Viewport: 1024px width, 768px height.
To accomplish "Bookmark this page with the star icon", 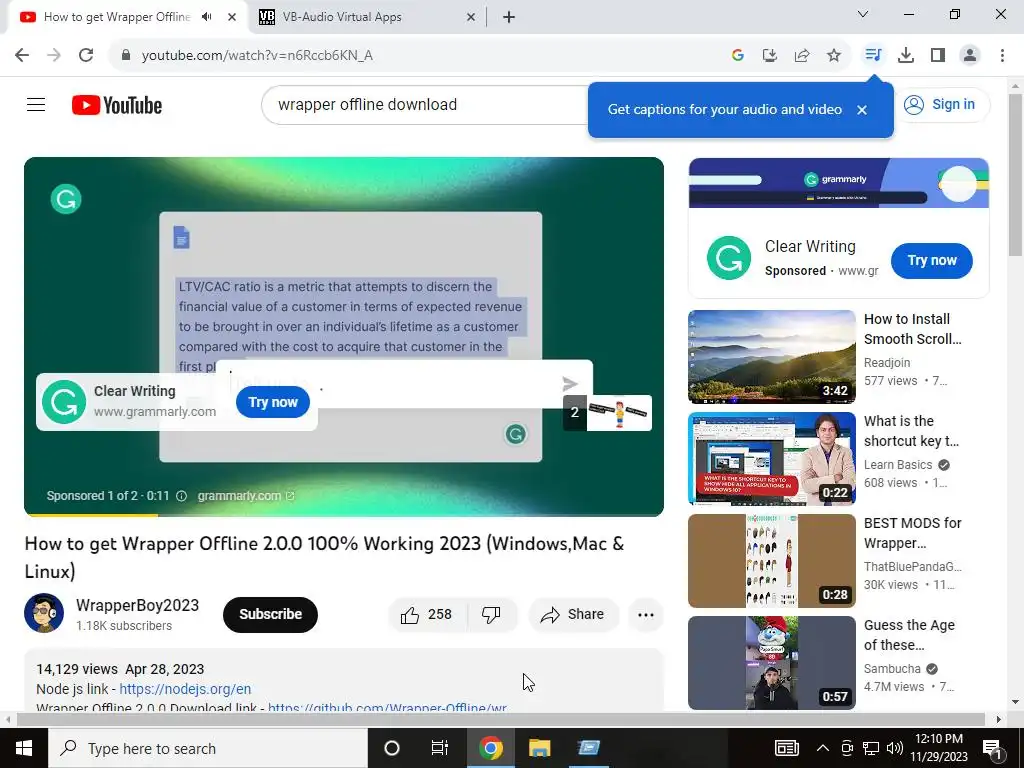I will tap(834, 56).
